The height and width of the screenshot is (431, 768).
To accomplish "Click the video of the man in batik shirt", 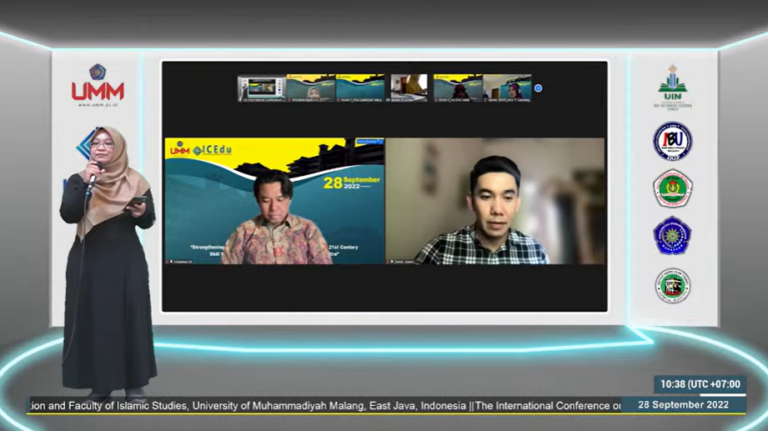I will point(275,201).
